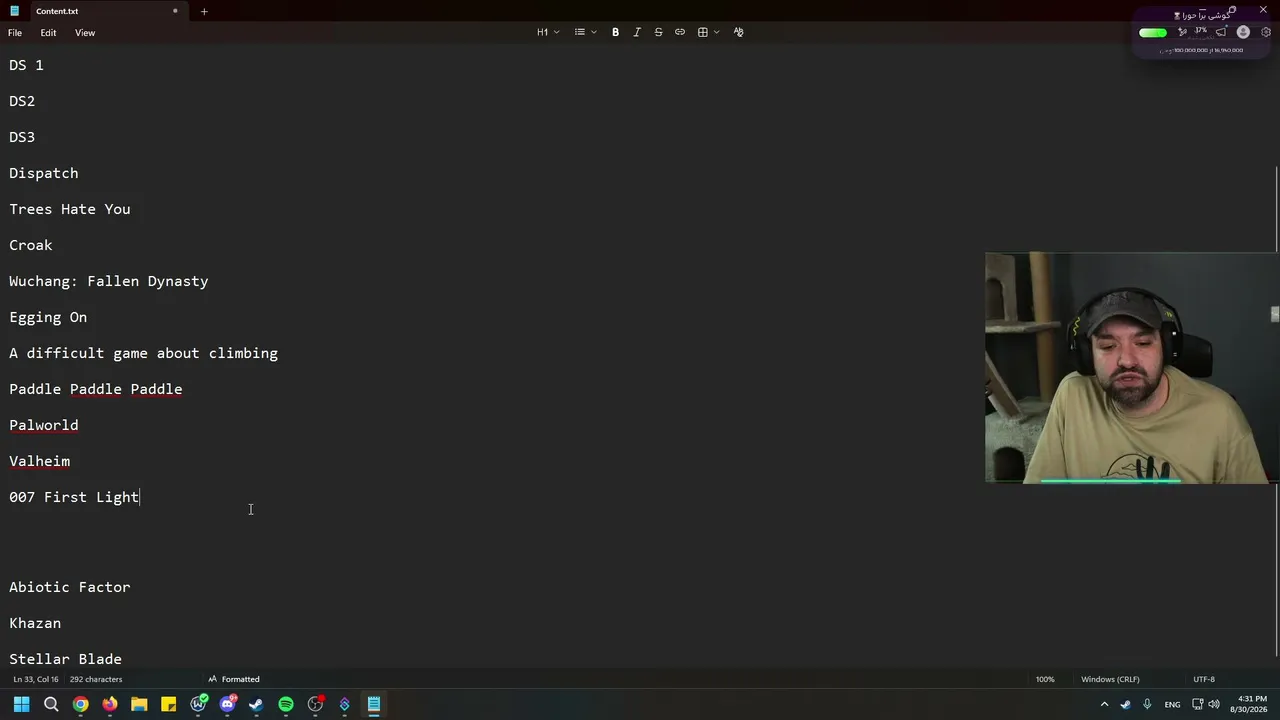This screenshot has height=720, width=1280.
Task: Click the line "DS2"
Action: coord(22,101)
